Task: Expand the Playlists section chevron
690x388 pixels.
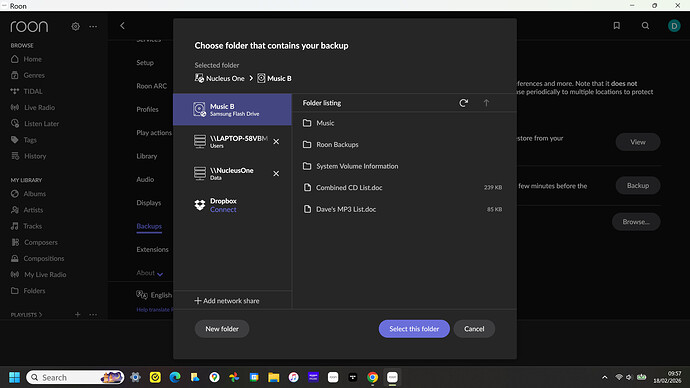Action: (40, 315)
